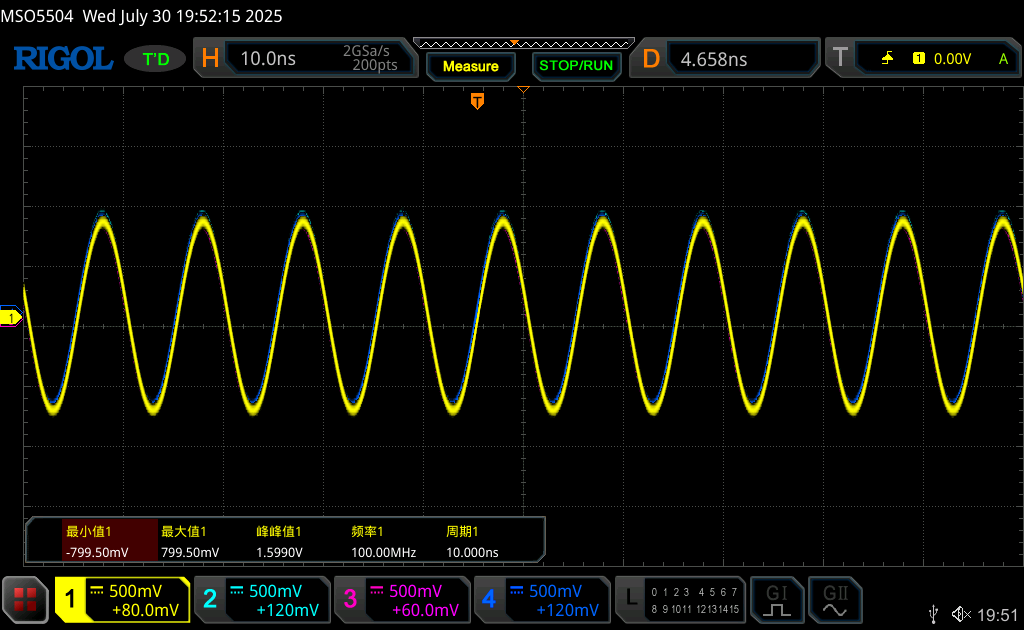Click the trigger source channel 1 badge
Viewport: 1024px width, 630px height.
click(918, 59)
